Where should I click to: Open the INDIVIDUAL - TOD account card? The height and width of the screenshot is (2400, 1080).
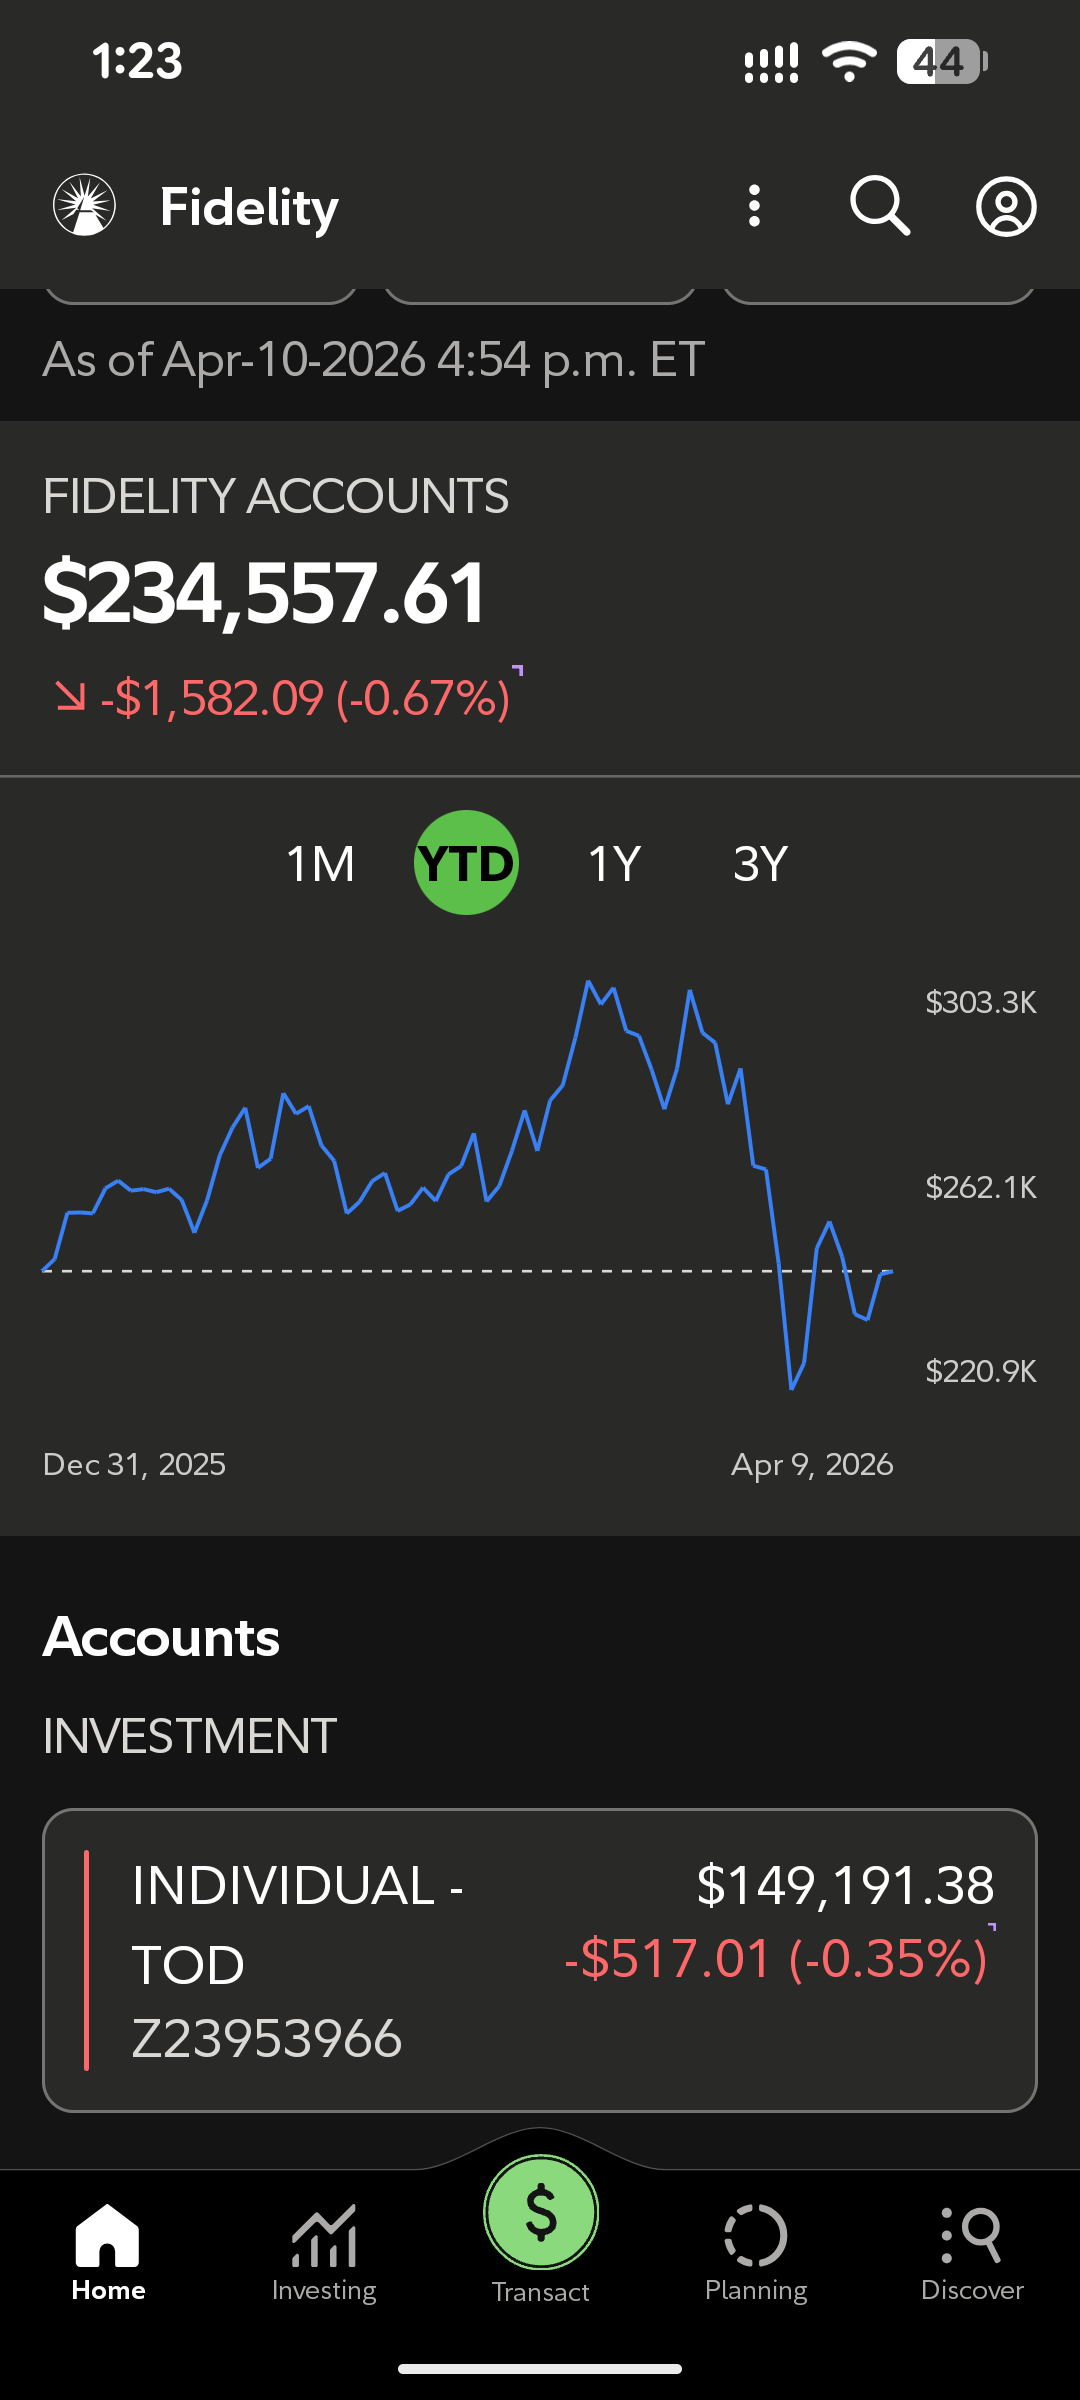(540, 1960)
